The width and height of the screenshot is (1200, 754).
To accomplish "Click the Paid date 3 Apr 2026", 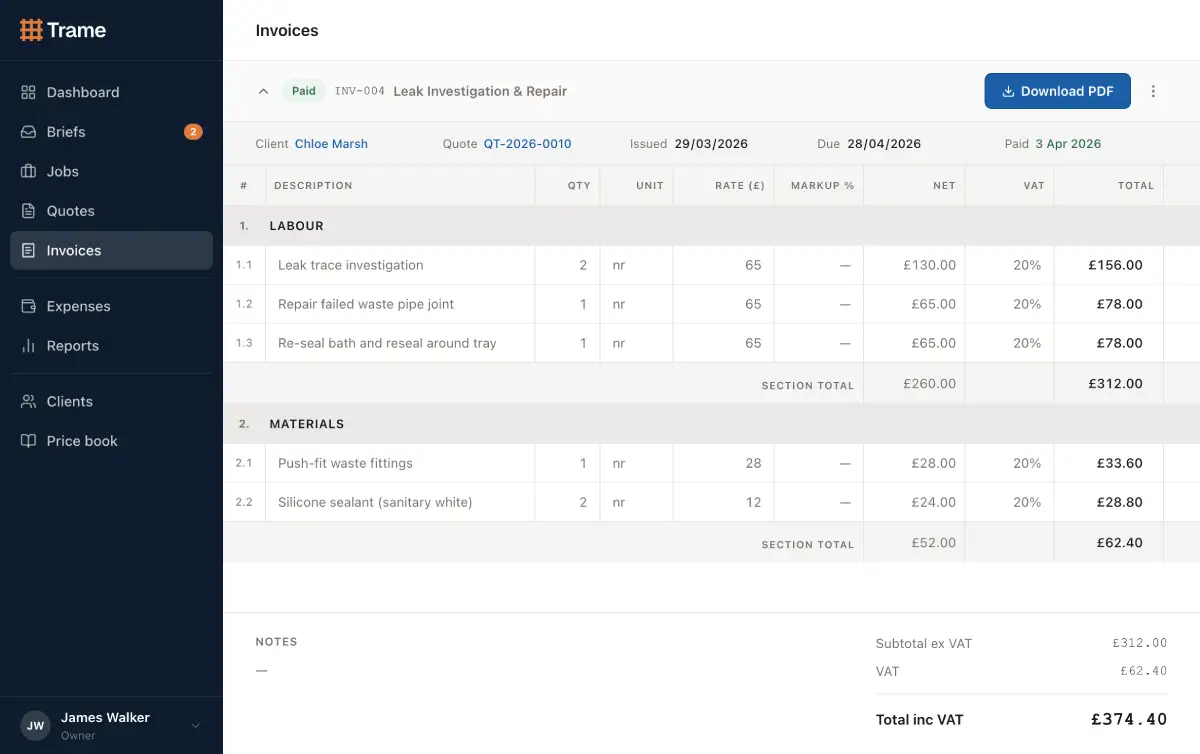I will click(x=1068, y=144).
